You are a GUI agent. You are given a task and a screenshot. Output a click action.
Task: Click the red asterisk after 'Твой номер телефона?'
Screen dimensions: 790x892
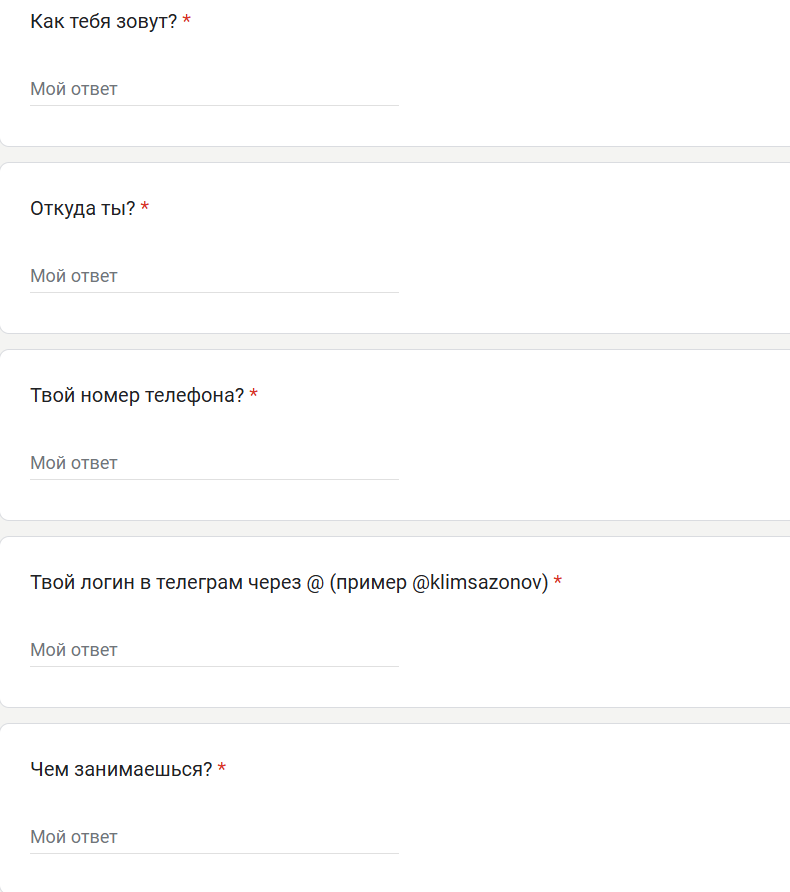pos(254,395)
